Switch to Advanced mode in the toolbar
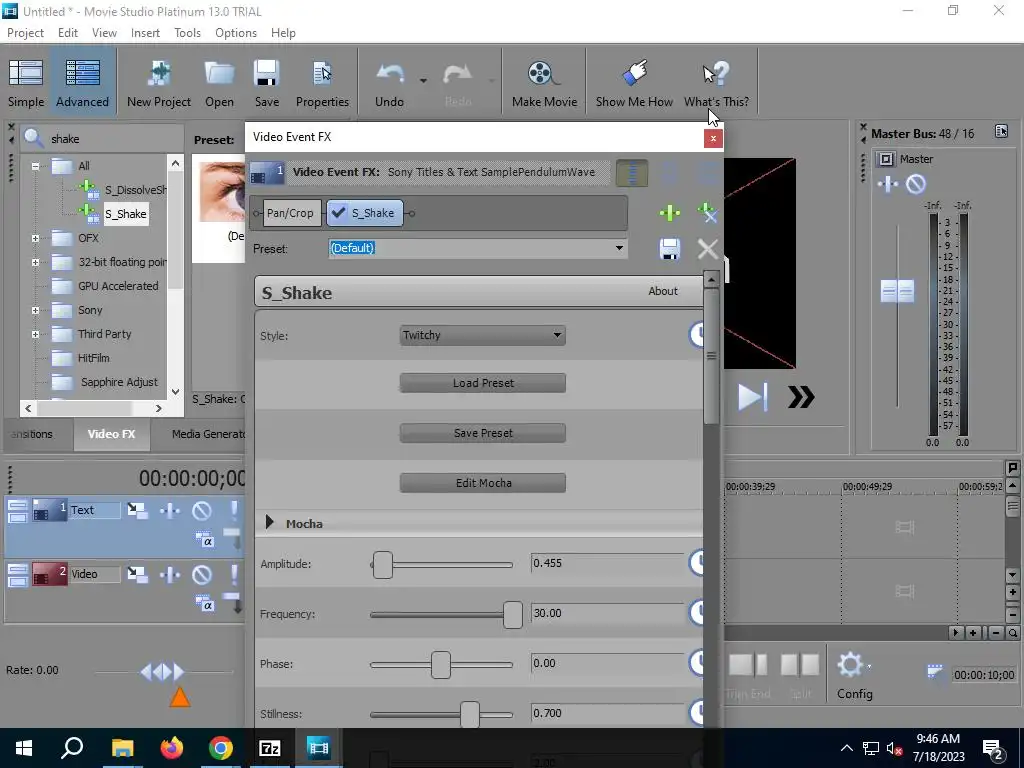The height and width of the screenshot is (768, 1024). point(82,82)
